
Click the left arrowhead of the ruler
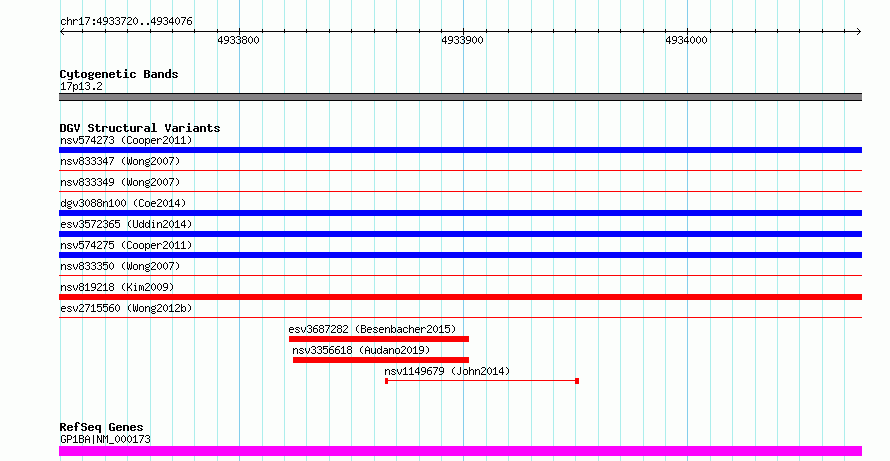[x=62, y=31]
